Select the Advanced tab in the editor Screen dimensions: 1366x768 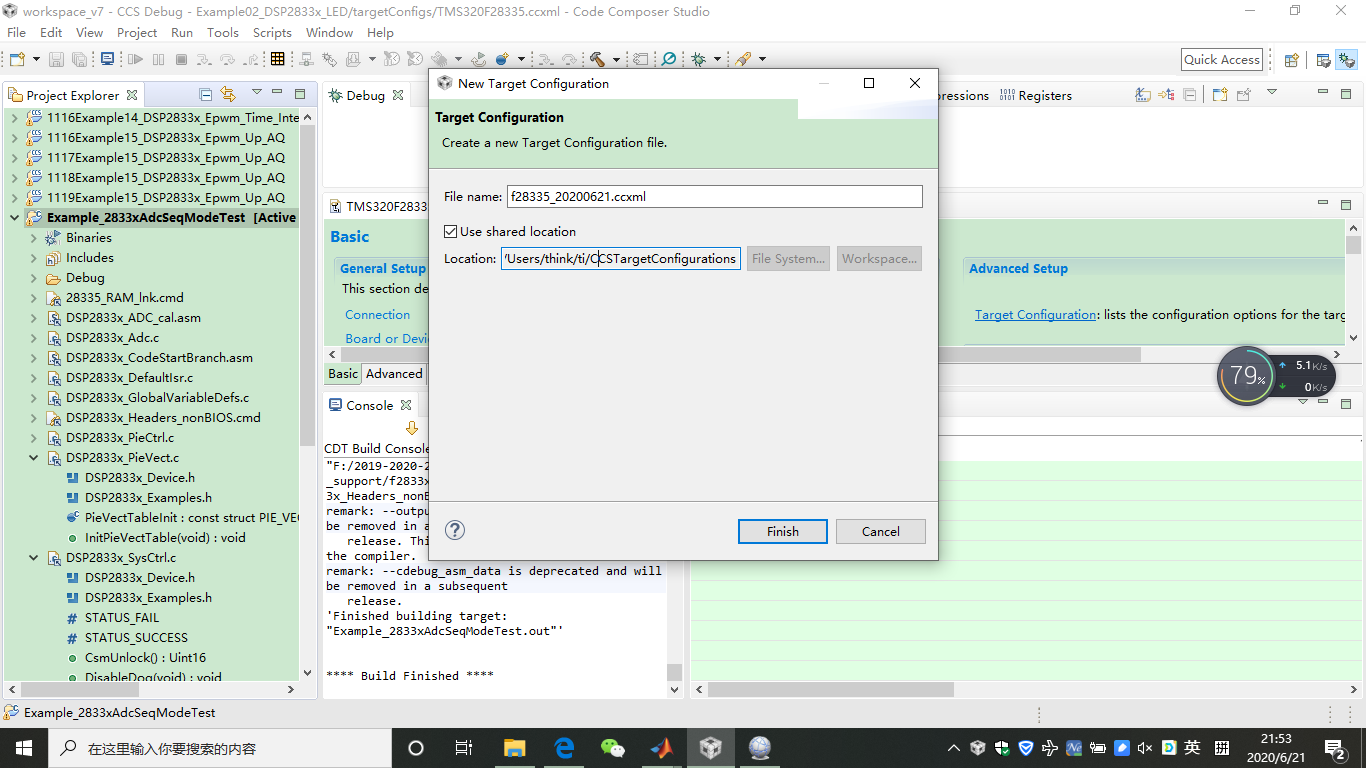point(394,373)
